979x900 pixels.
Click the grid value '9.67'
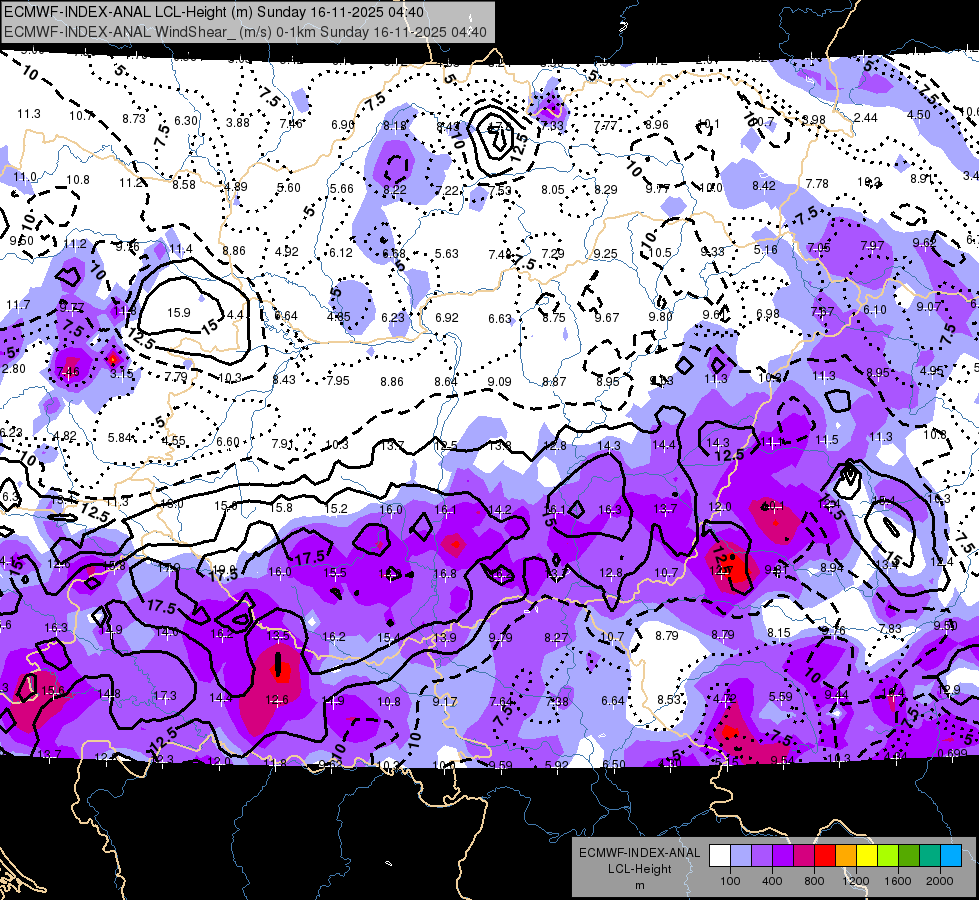click(x=607, y=318)
